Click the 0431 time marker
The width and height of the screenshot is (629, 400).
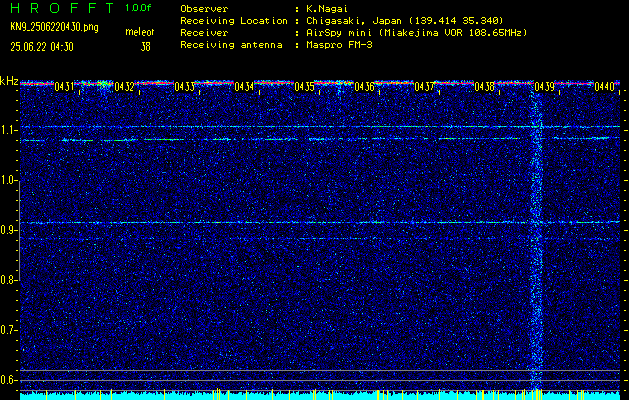64,87
